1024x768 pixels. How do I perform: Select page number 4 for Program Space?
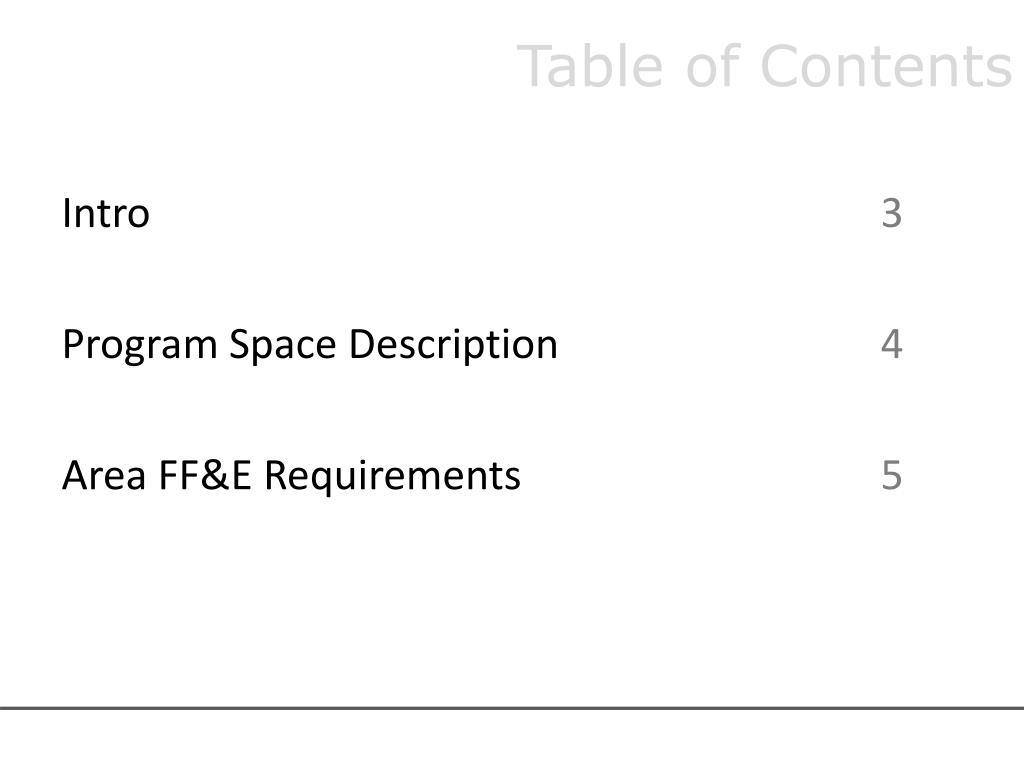pyautogui.click(x=891, y=344)
